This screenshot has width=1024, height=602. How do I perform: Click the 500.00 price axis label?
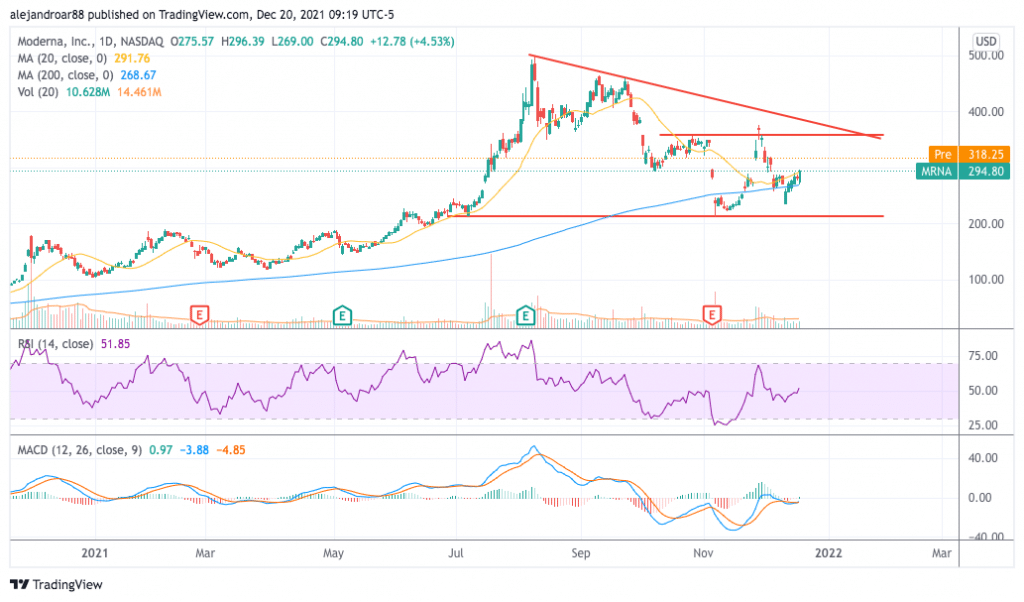coord(985,55)
